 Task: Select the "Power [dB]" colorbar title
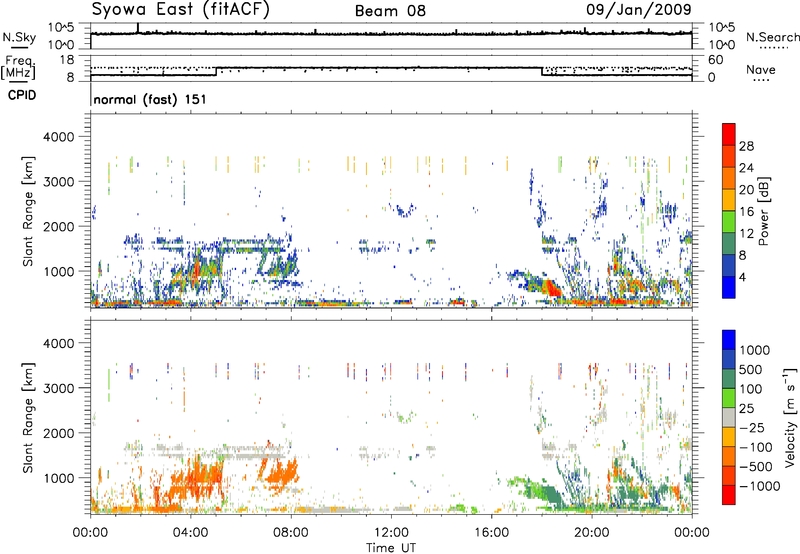[x=763, y=211]
